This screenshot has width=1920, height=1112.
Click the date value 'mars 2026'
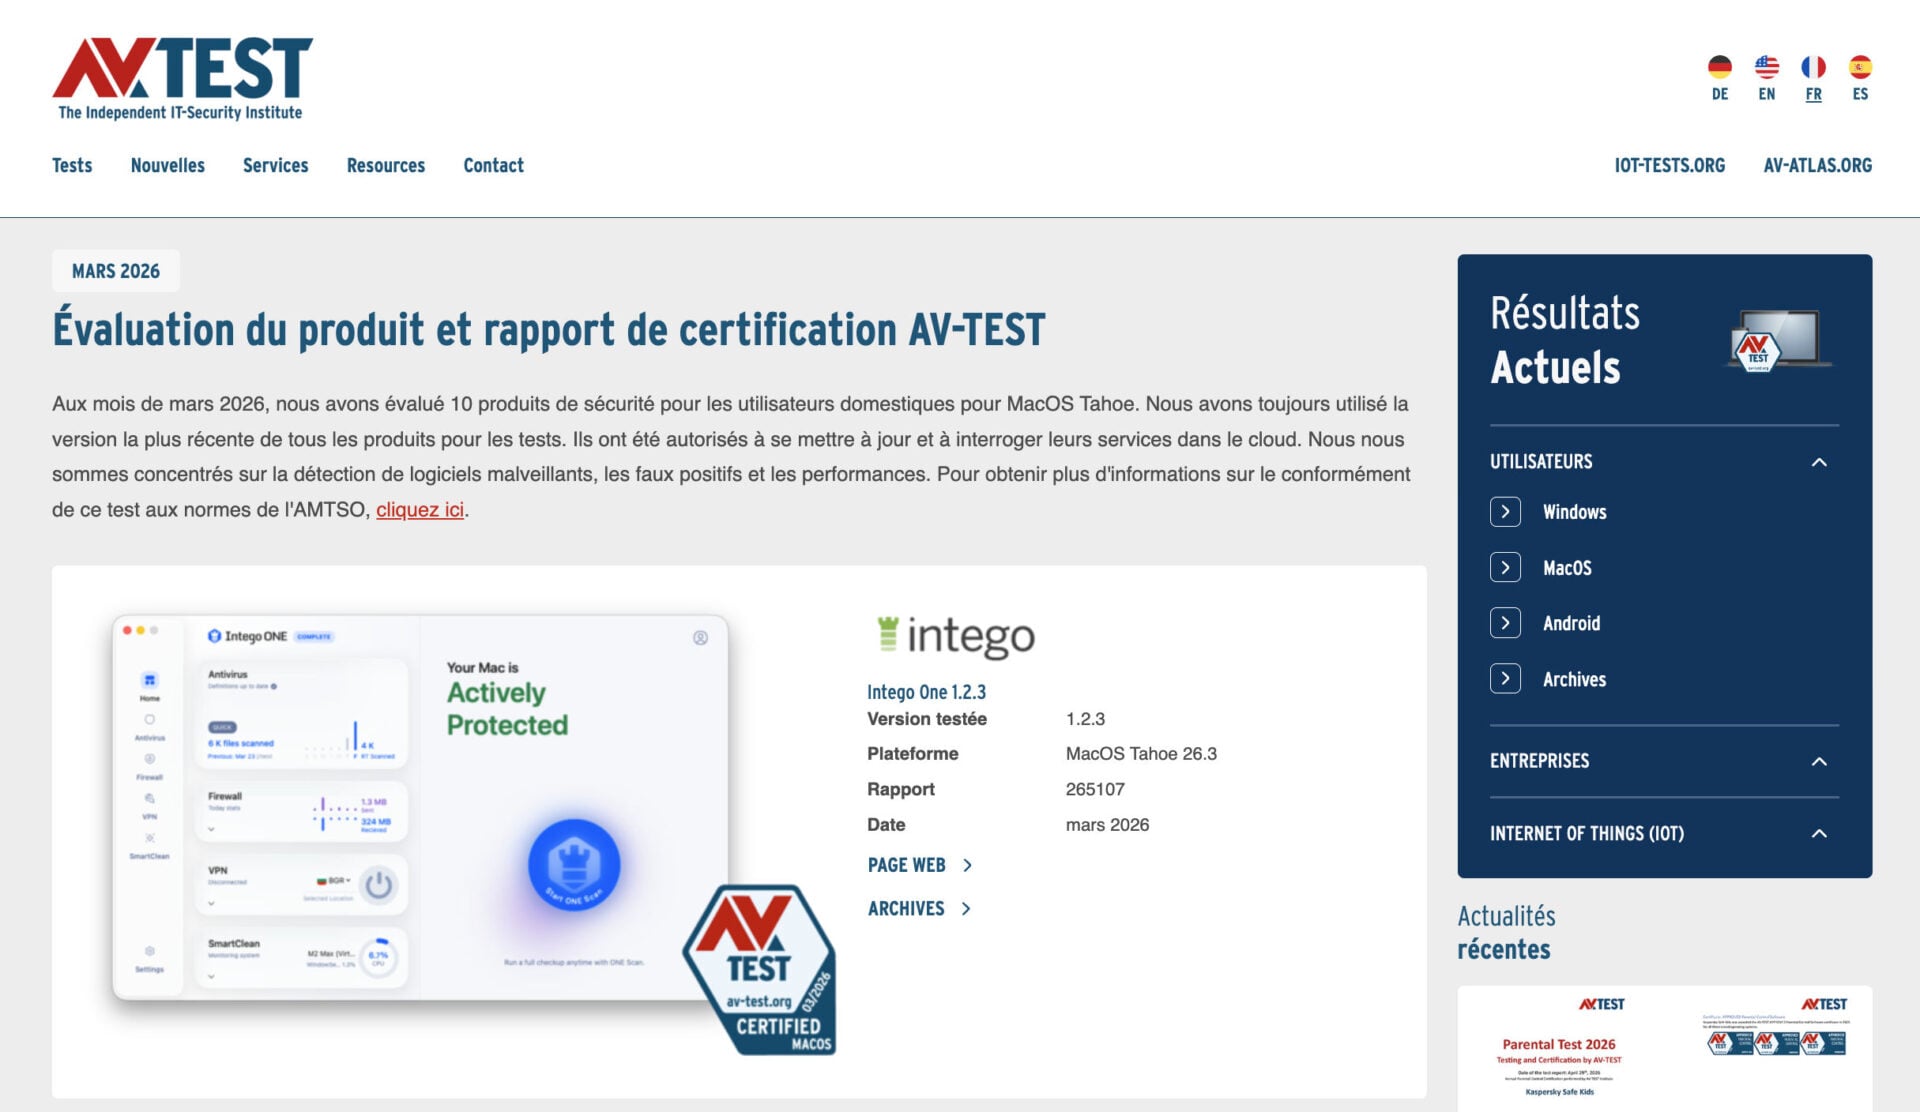point(1107,825)
